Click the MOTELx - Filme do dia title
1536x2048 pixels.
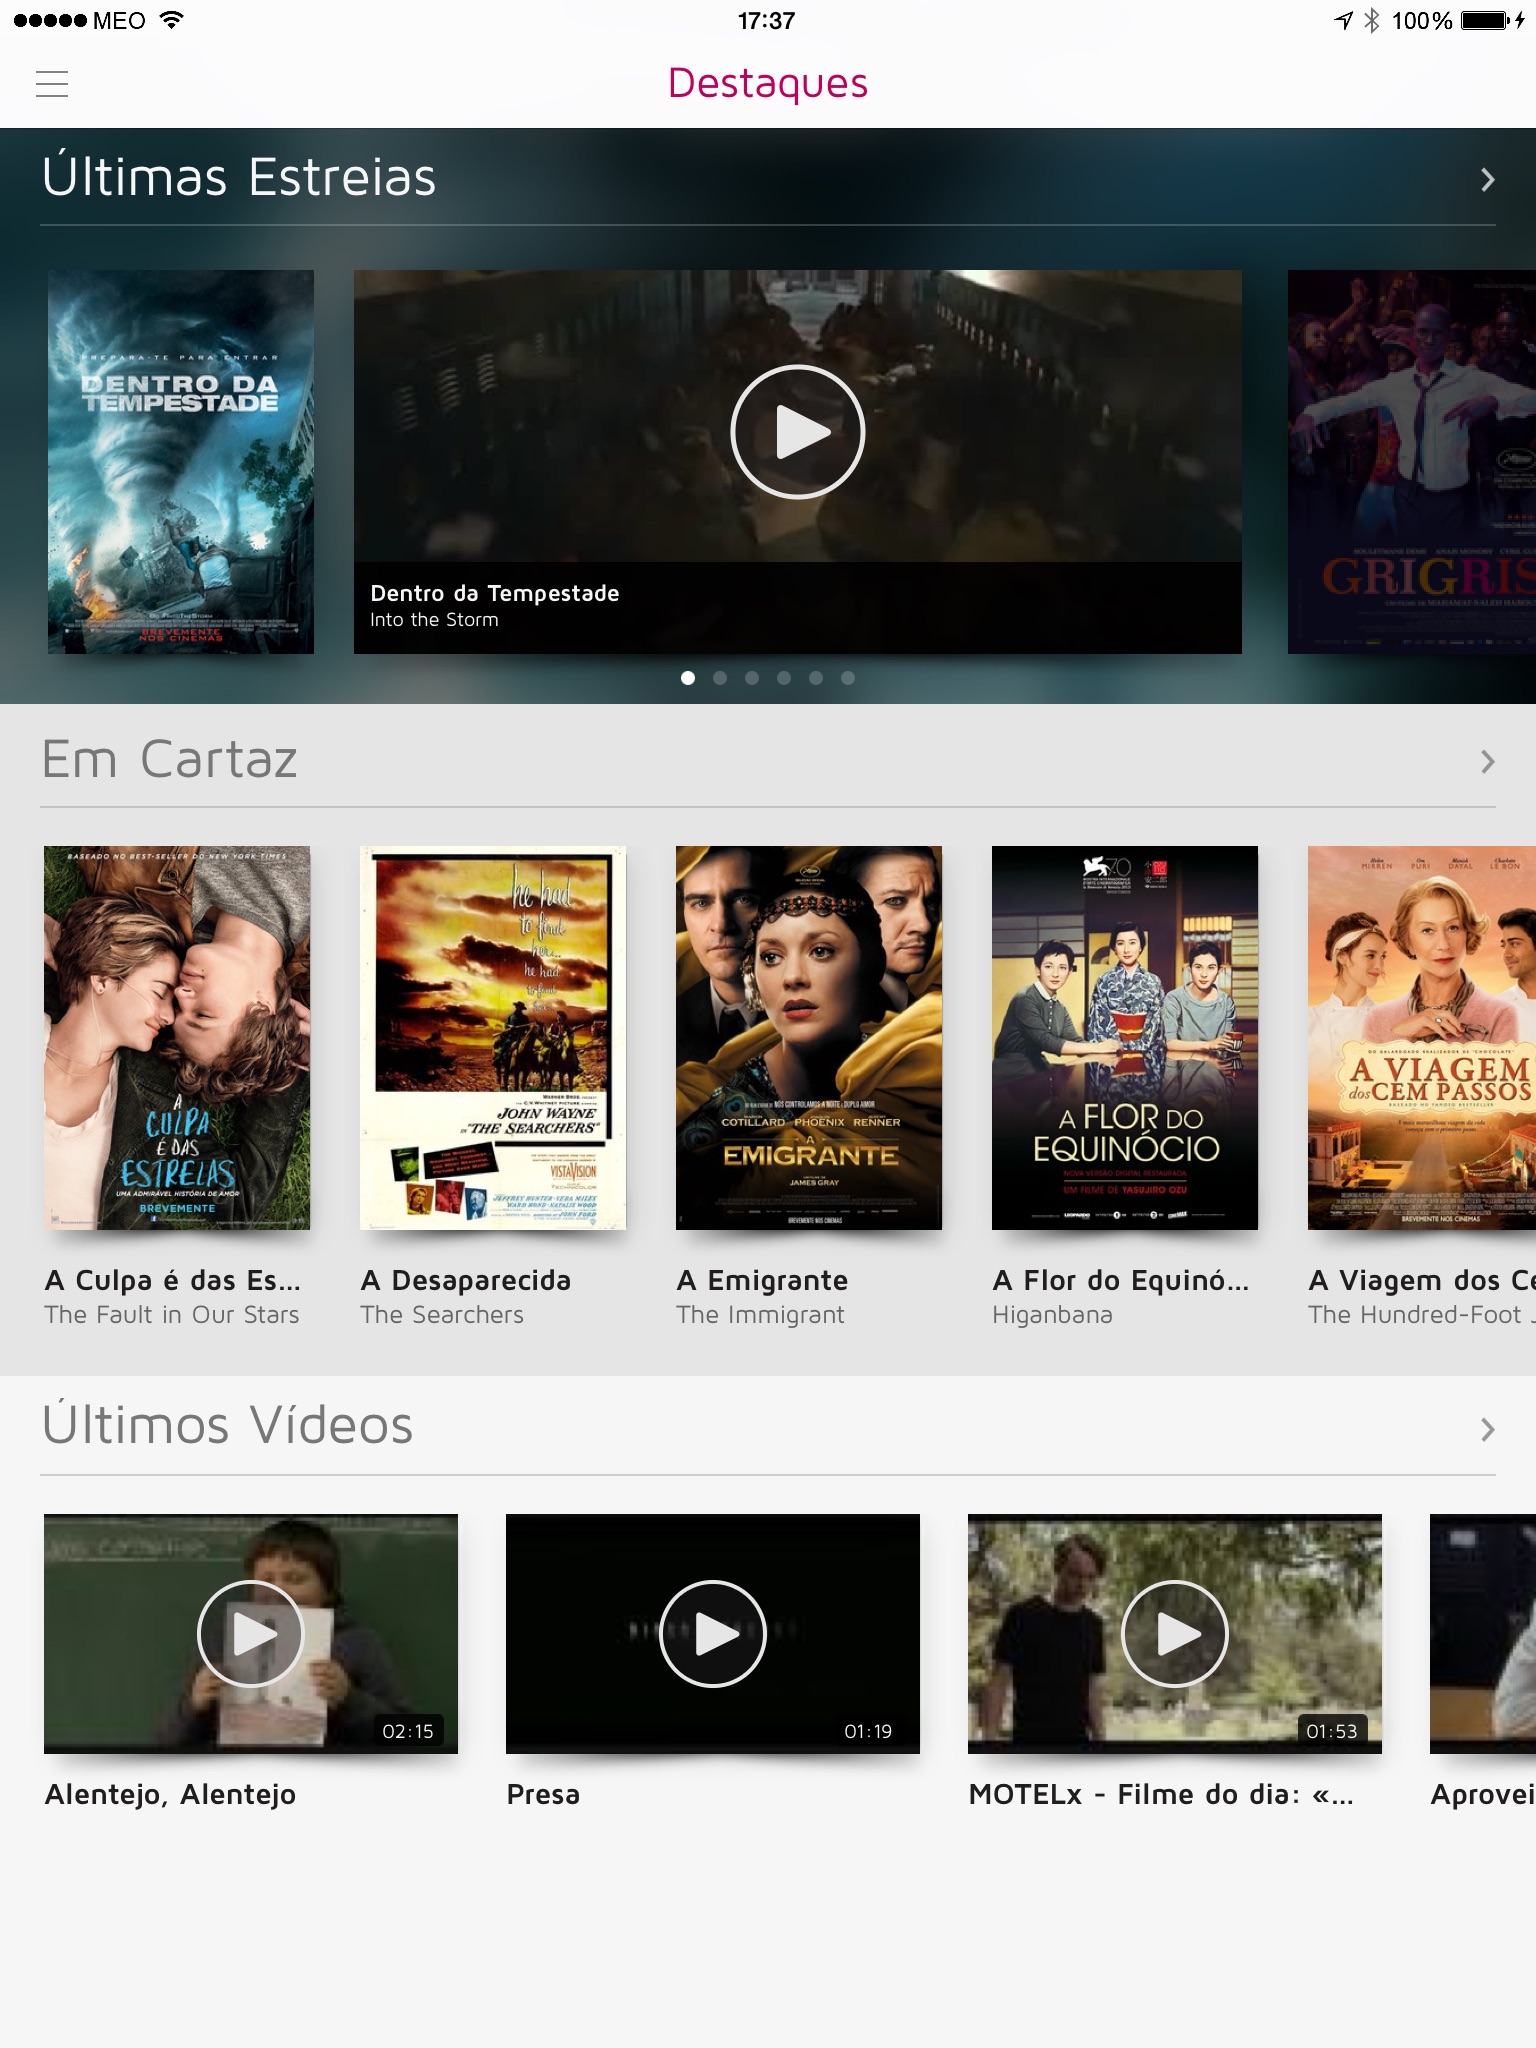(1161, 1795)
